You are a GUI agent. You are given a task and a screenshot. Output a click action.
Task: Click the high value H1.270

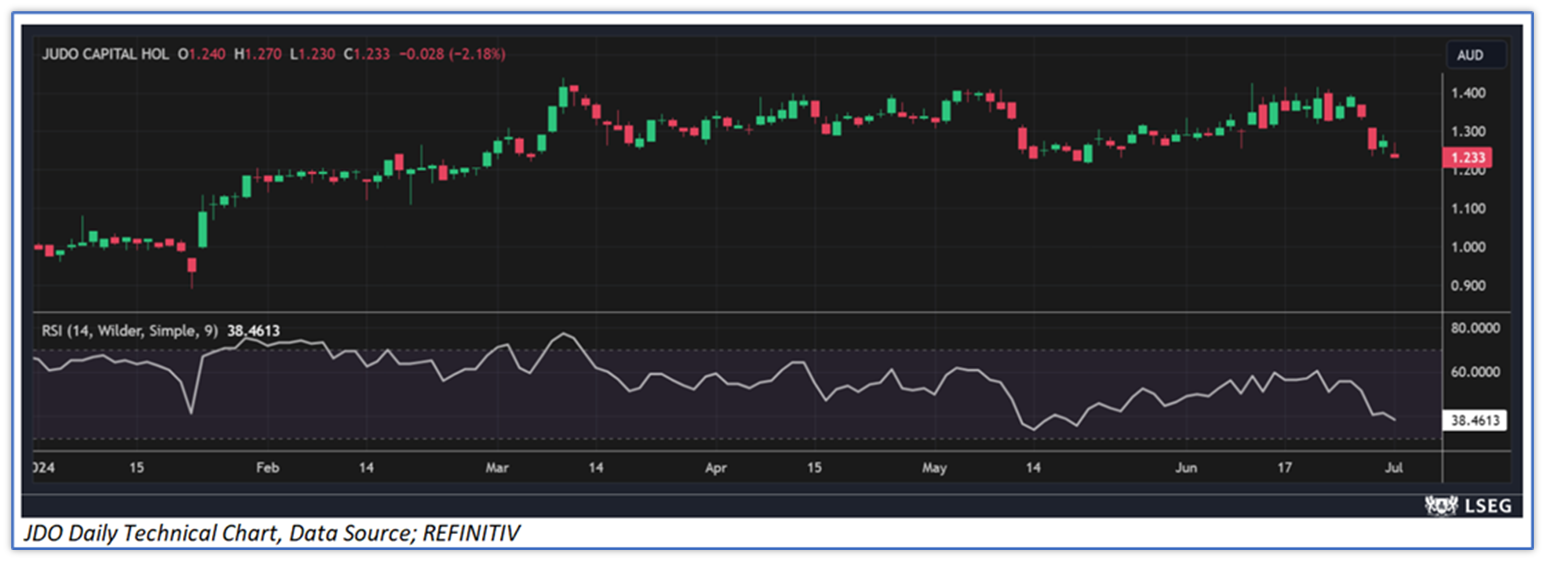coord(258,54)
